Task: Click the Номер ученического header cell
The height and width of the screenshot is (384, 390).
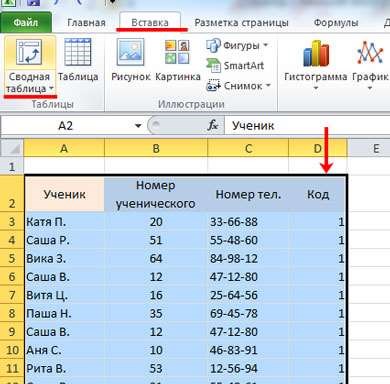Action: [156, 194]
